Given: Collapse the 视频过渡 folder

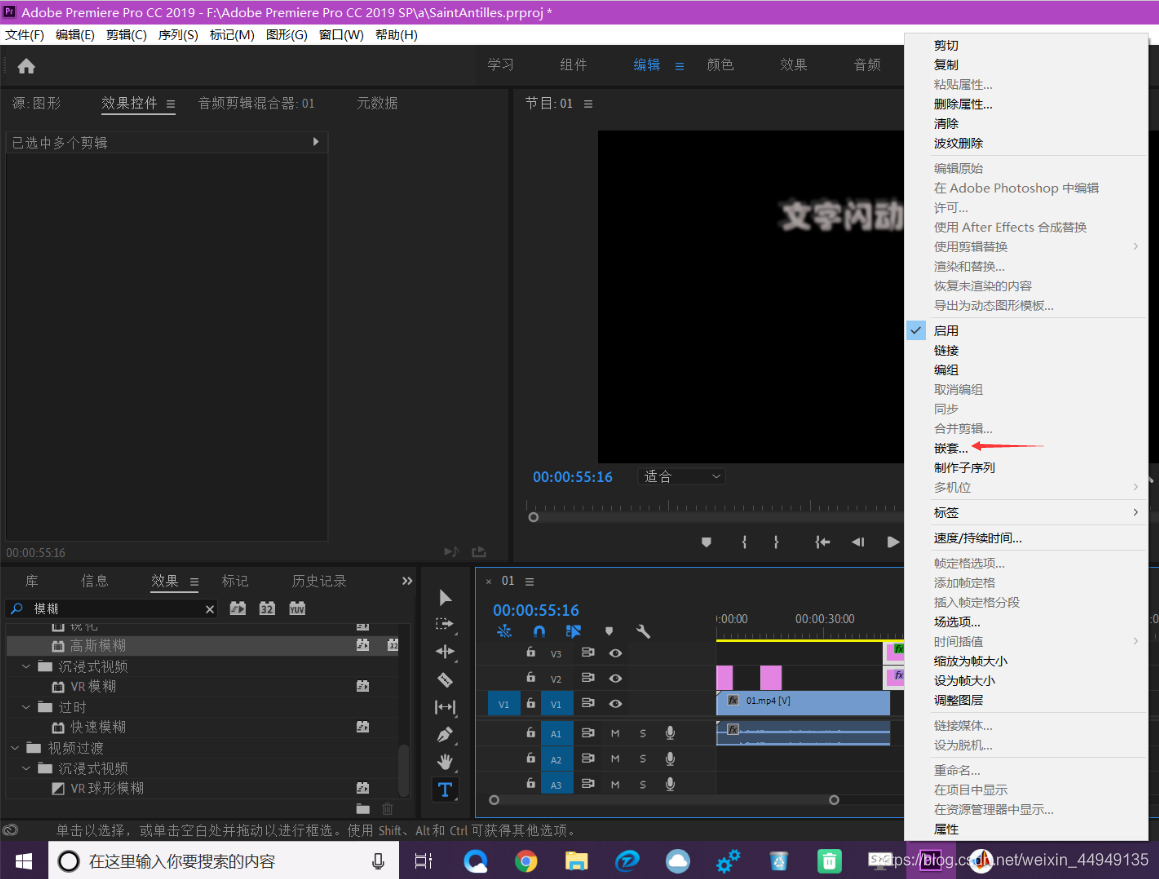Looking at the screenshot, I should click(16, 747).
